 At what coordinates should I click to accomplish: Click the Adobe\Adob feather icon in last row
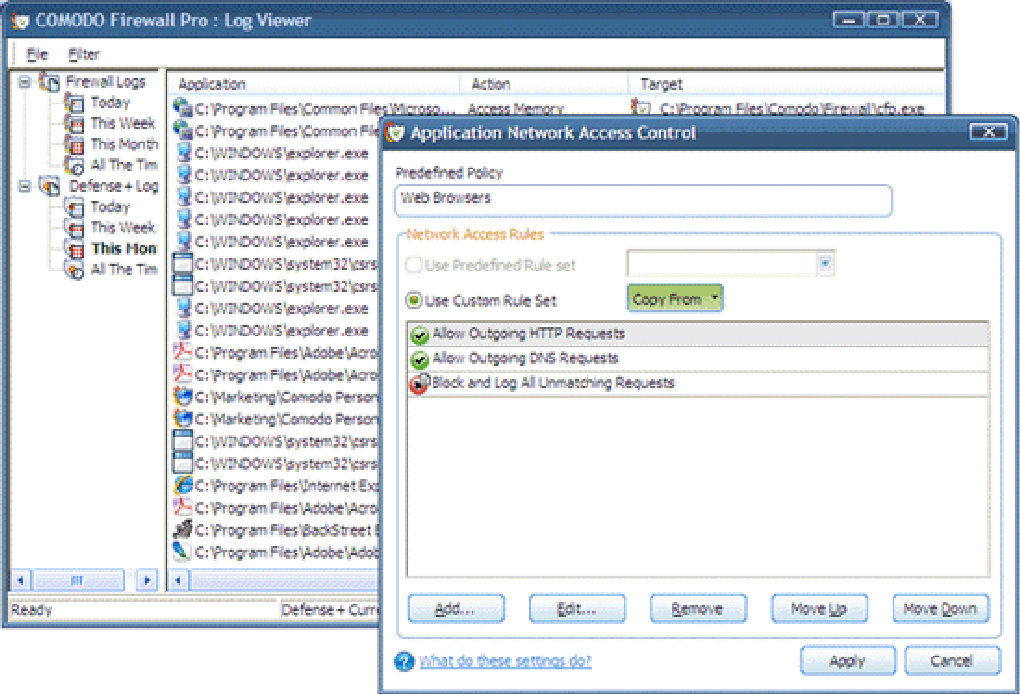183,552
